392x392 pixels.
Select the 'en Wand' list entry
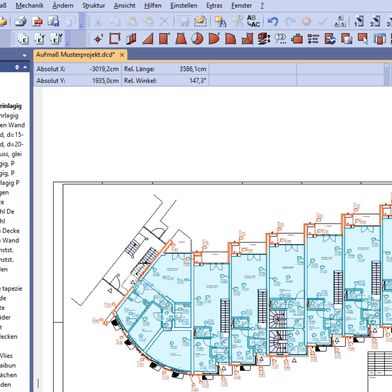tap(12, 125)
